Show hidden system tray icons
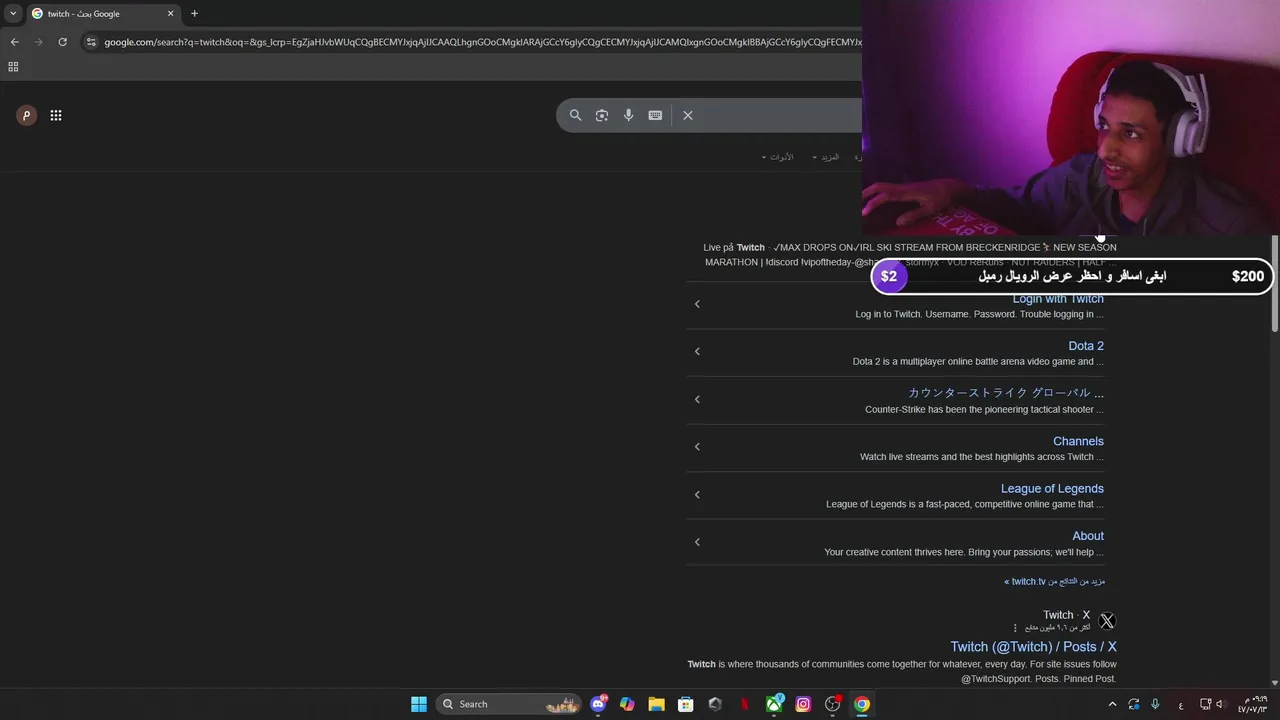 [1112, 704]
